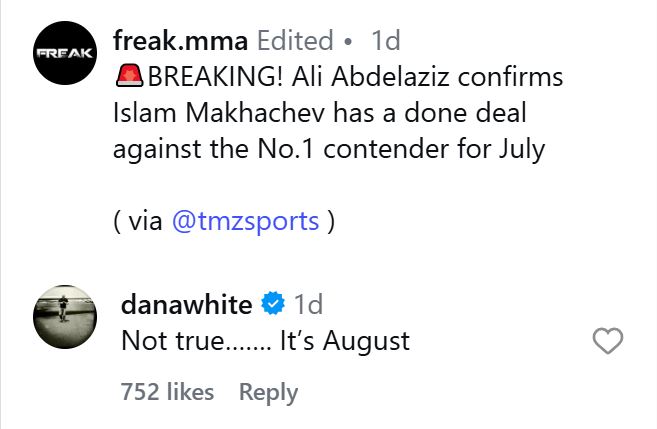Open the @tmzsports mention
The width and height of the screenshot is (657, 429).
coord(246,222)
